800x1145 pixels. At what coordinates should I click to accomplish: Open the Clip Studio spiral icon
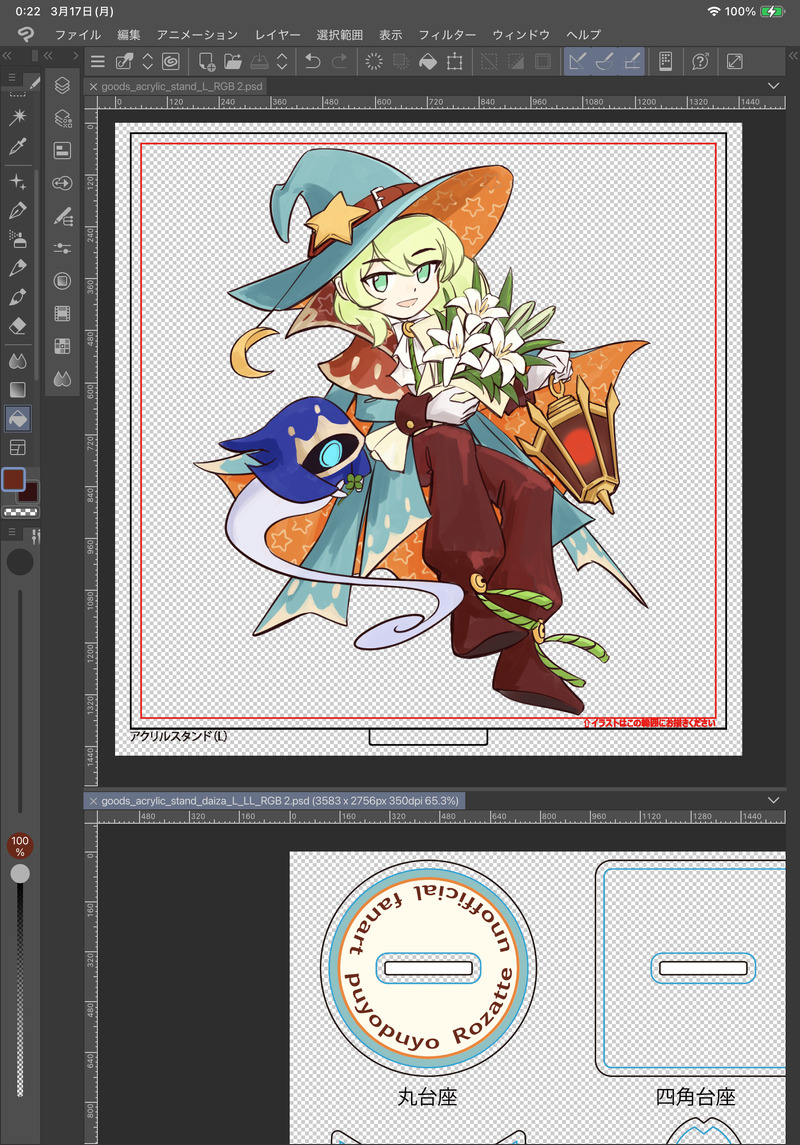click(171, 61)
